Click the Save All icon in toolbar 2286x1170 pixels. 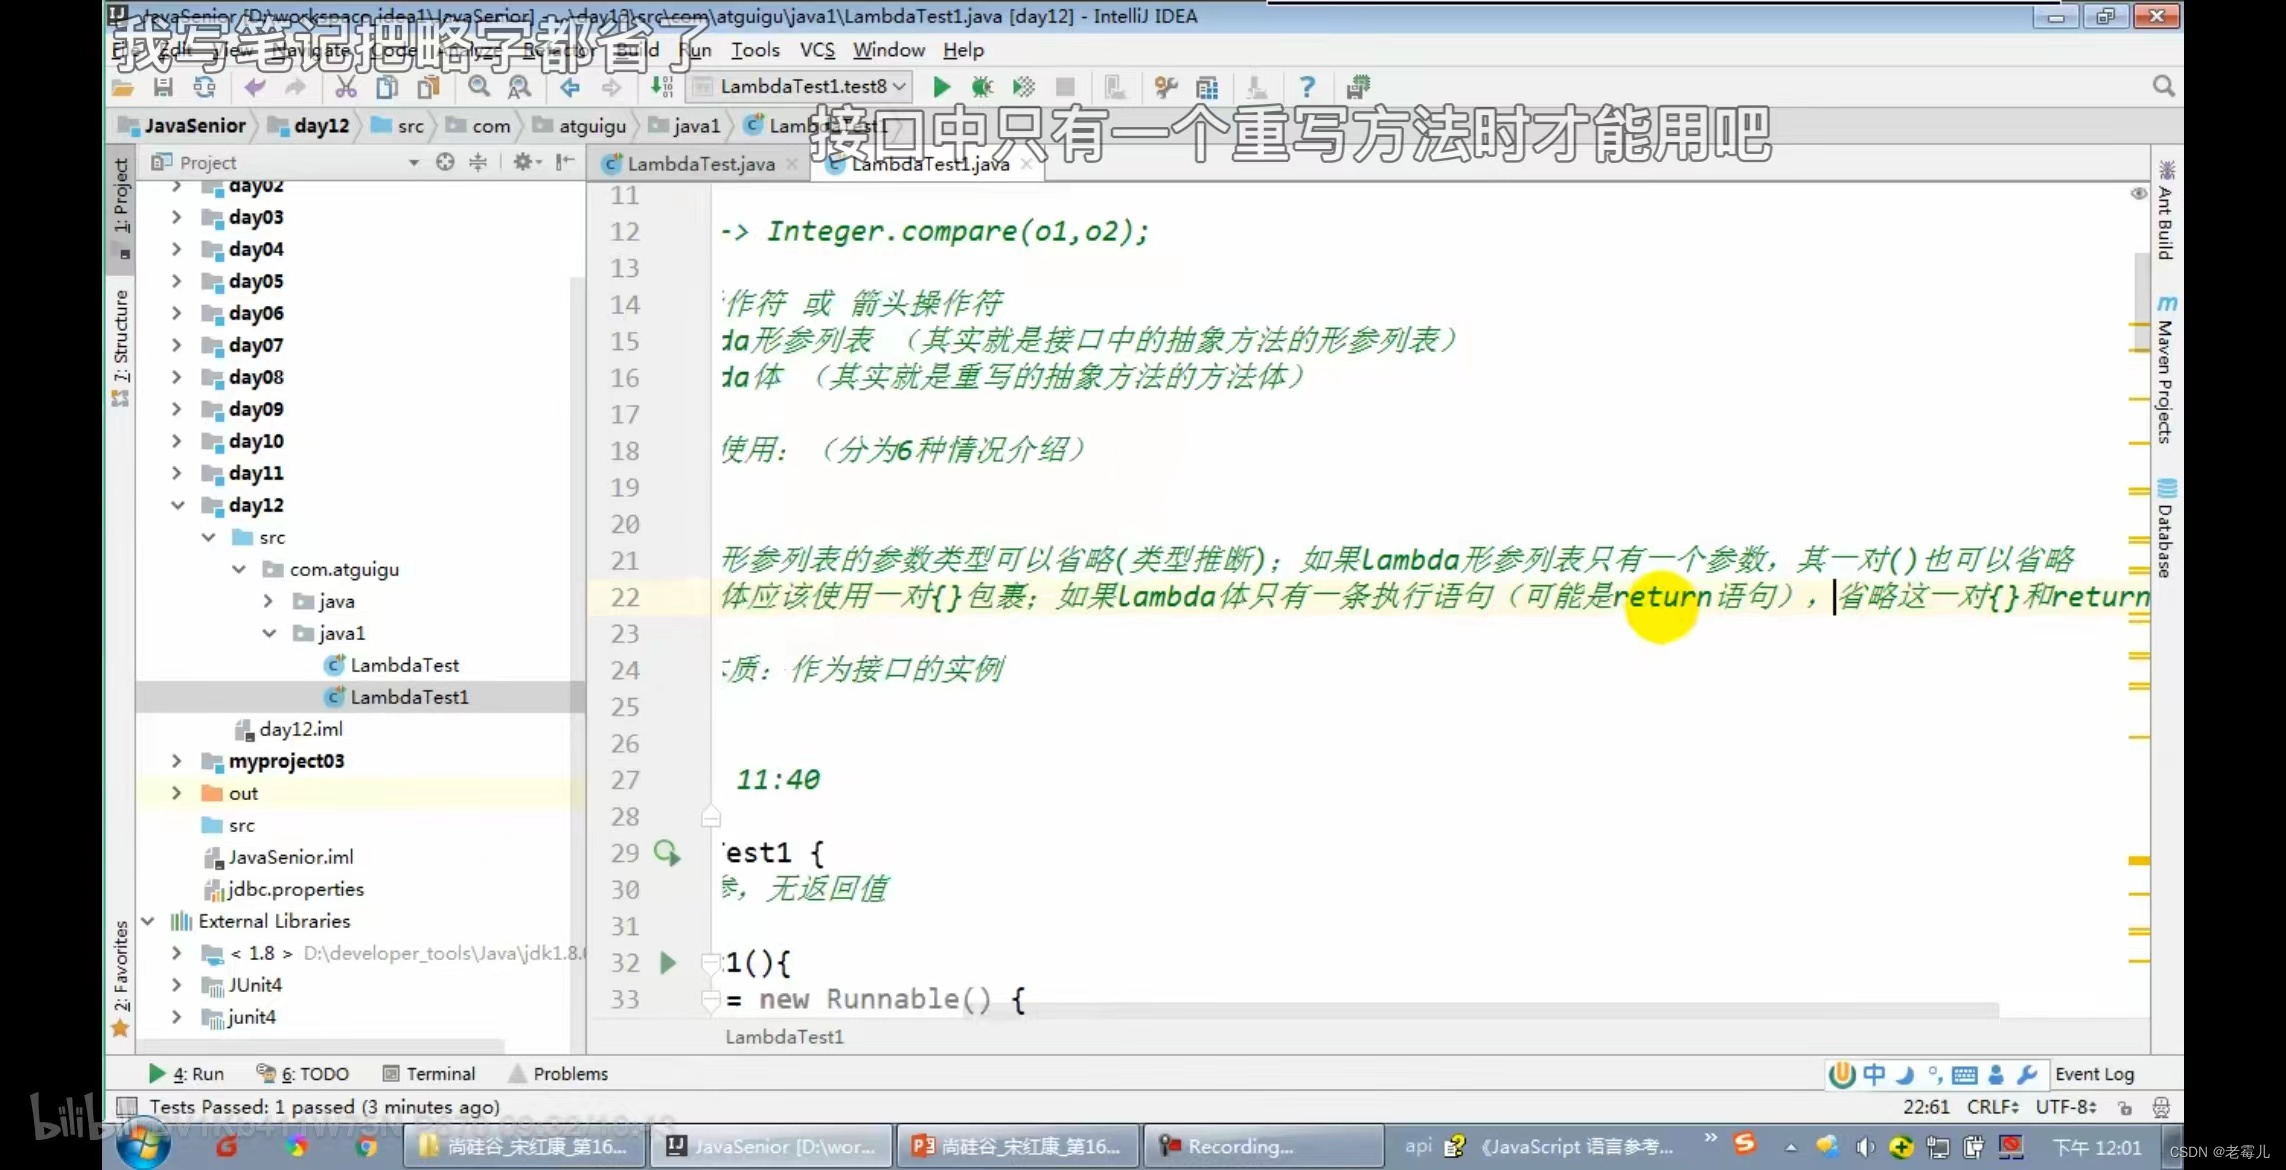click(163, 87)
